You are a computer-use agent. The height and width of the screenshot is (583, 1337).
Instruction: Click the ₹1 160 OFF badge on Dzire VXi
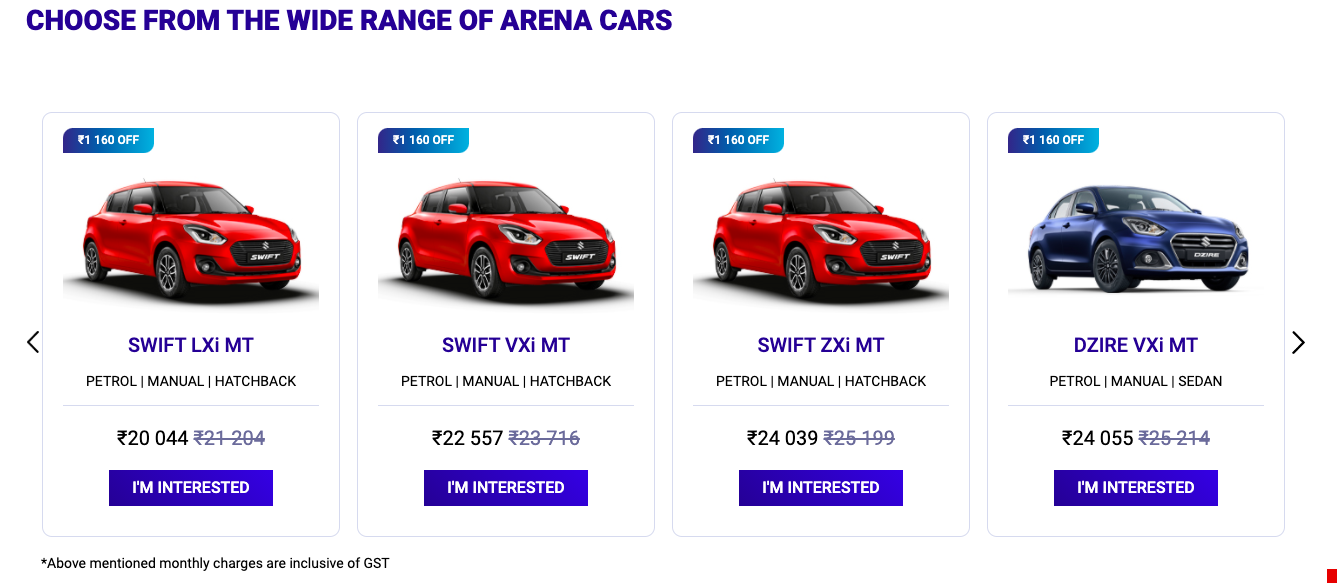tap(1053, 140)
